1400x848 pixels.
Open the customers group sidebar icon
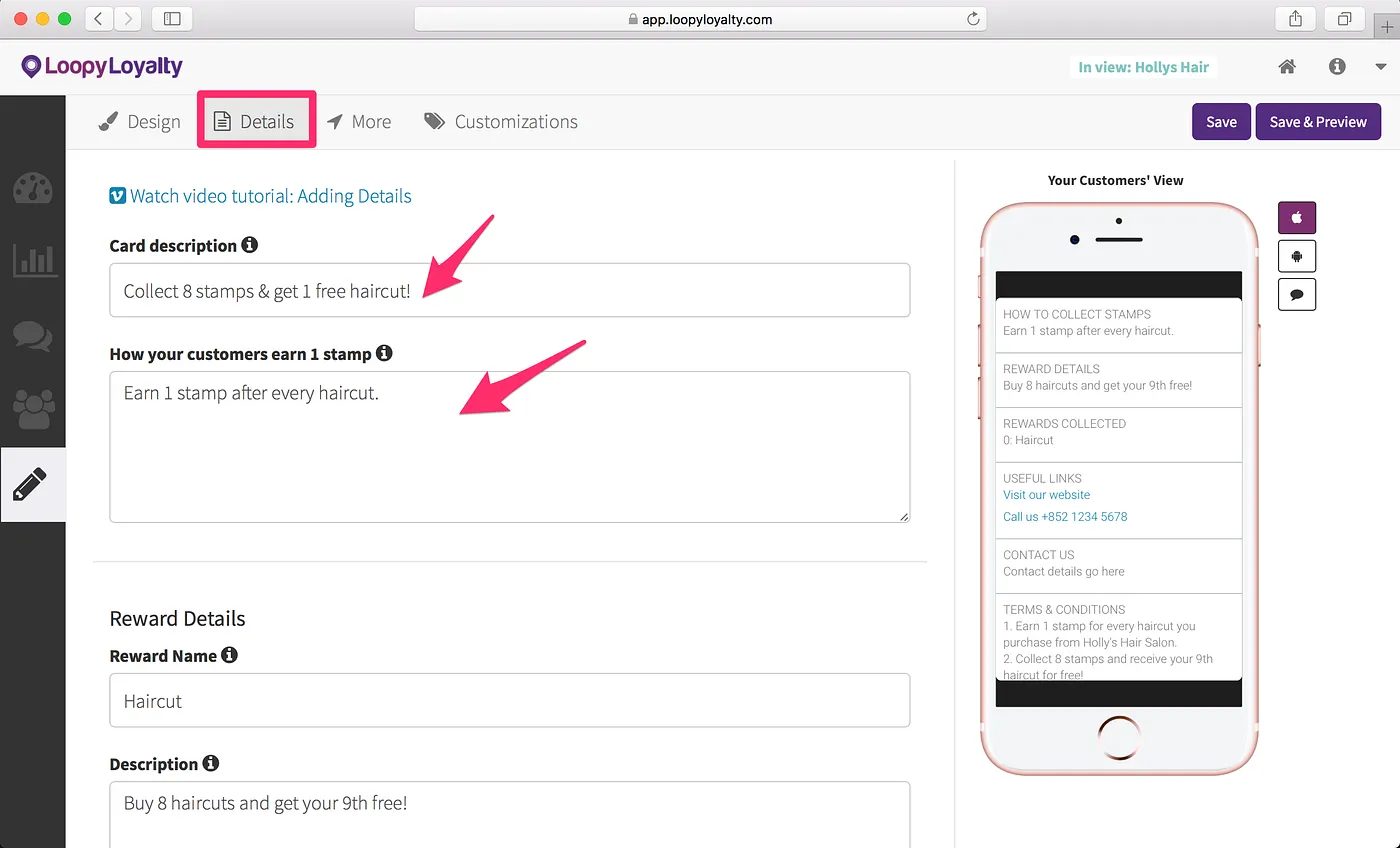click(33, 409)
